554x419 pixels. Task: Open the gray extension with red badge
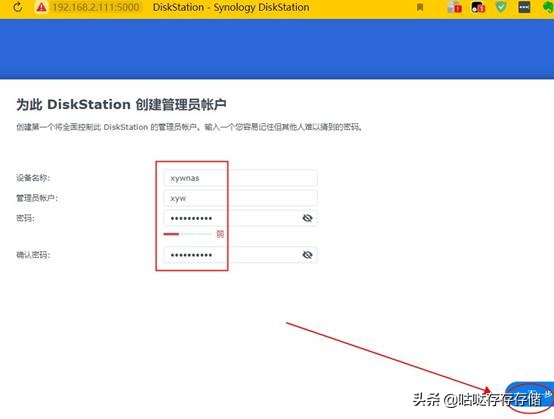click(x=454, y=7)
